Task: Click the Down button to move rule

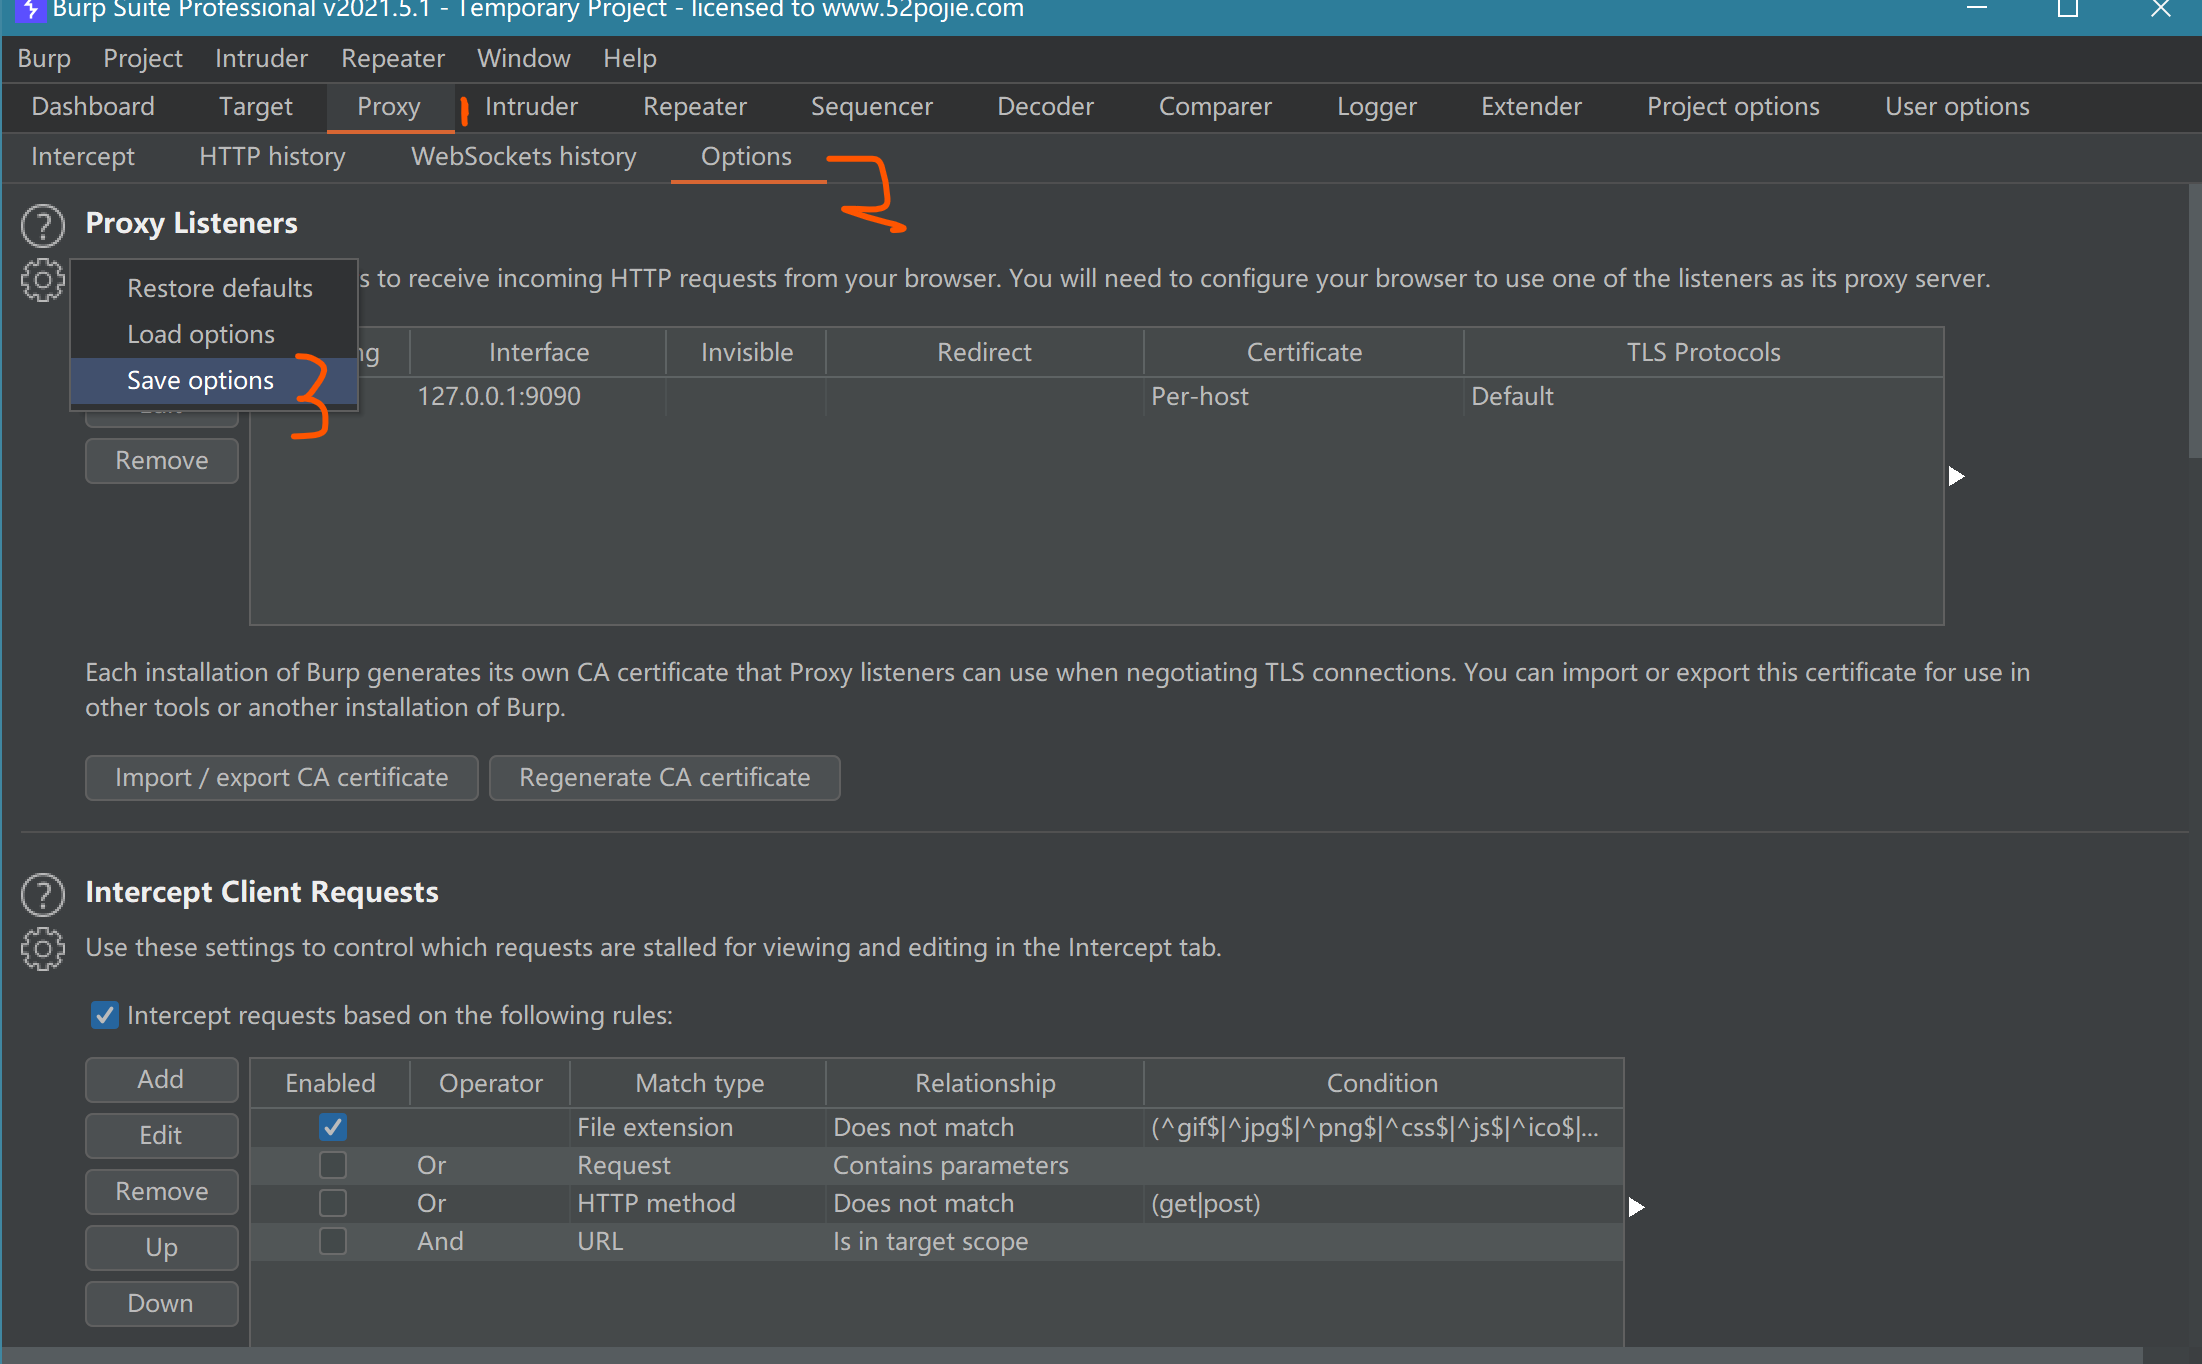Action: pos(162,1304)
